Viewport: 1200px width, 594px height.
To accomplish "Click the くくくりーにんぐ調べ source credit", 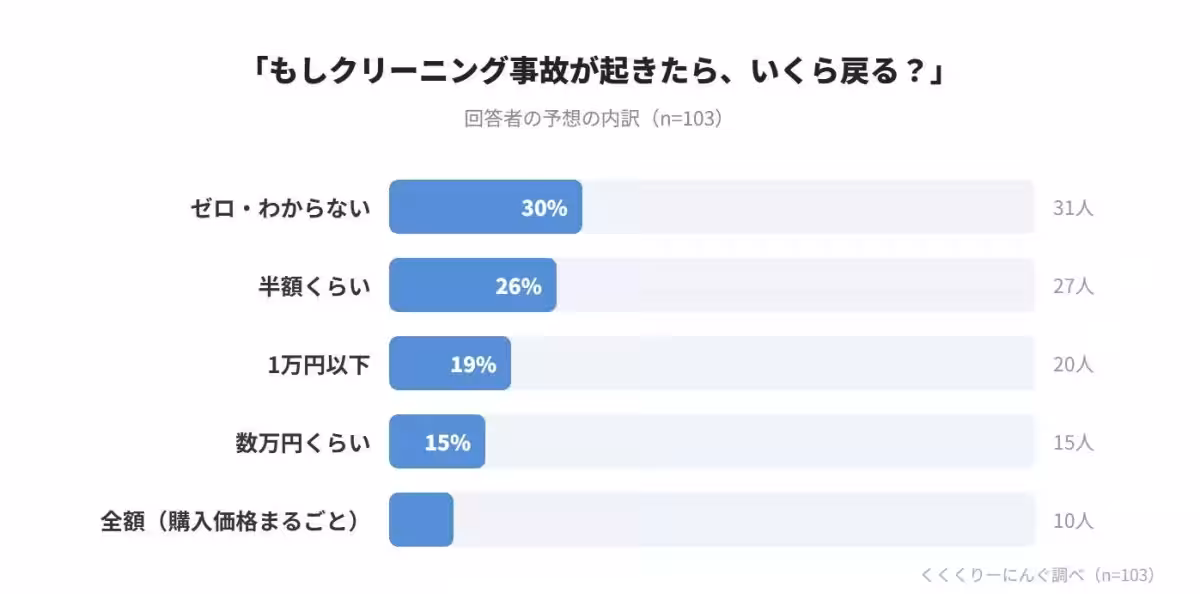I will (x=1037, y=574).
